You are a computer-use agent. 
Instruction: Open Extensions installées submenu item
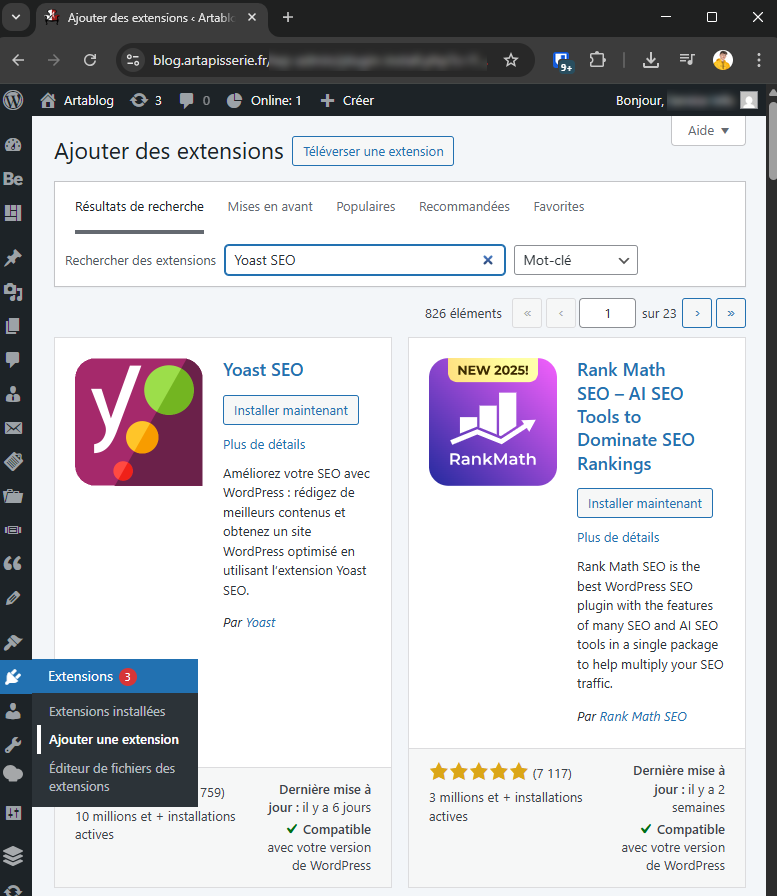107,711
